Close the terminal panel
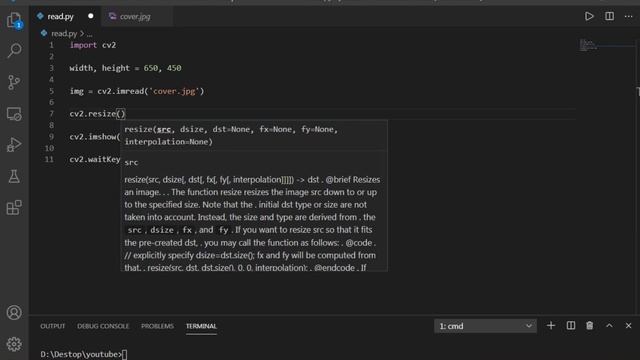 tap(629, 326)
